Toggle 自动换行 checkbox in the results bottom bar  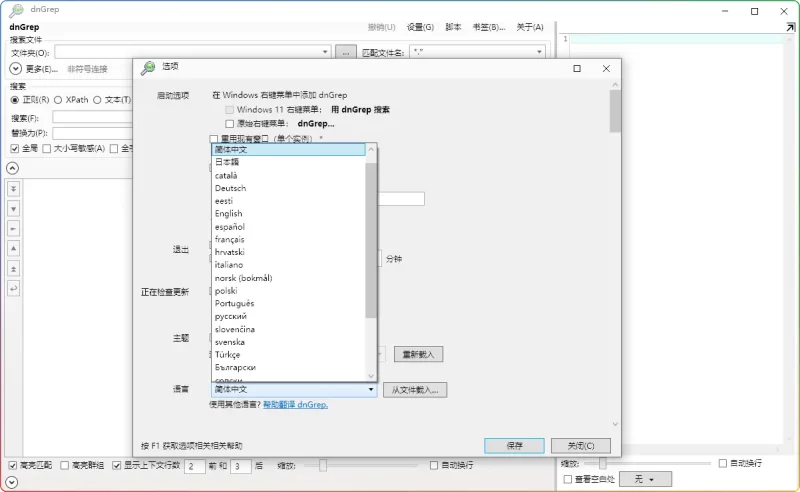click(434, 465)
